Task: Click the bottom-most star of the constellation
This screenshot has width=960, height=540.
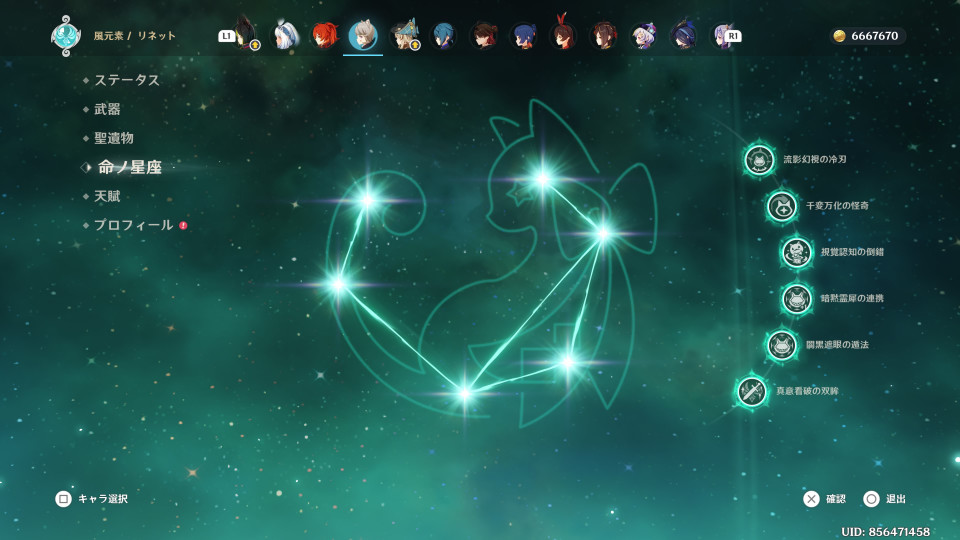Action: (465, 393)
